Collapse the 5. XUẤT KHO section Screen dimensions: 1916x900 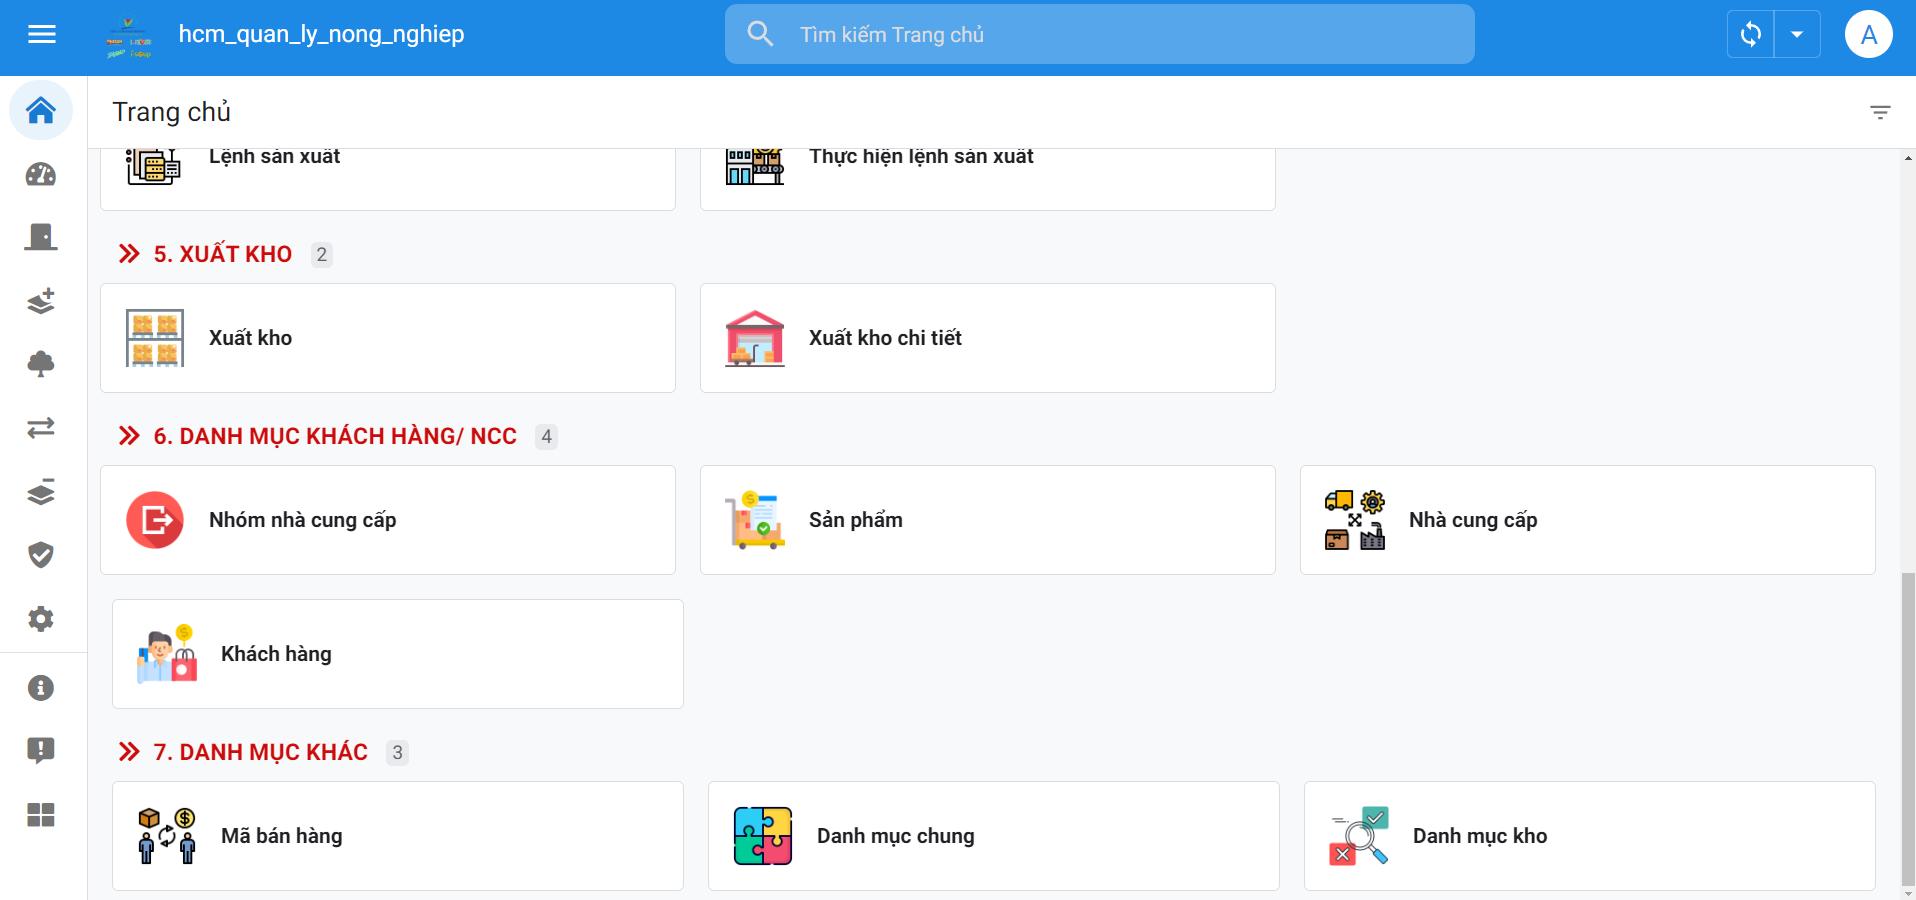pyautogui.click(x=129, y=254)
